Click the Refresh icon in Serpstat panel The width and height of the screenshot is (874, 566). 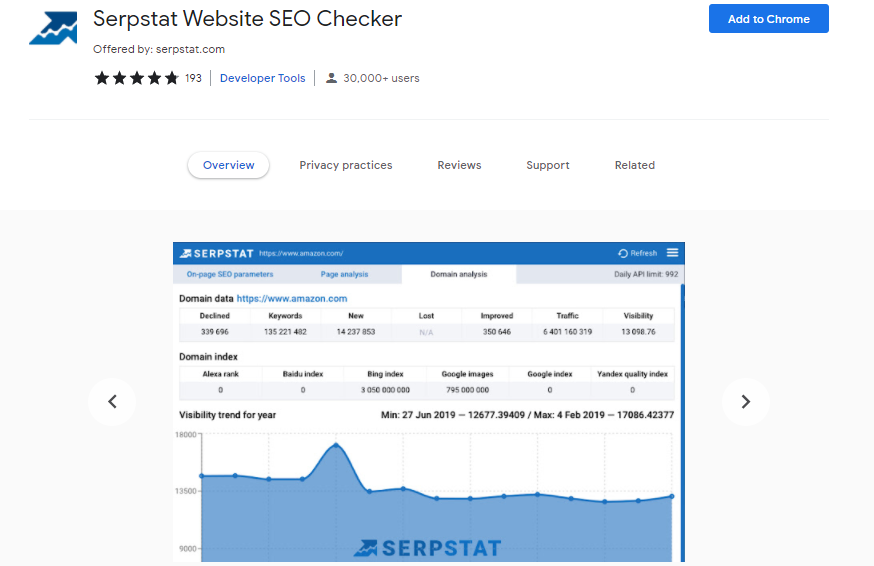(624, 253)
